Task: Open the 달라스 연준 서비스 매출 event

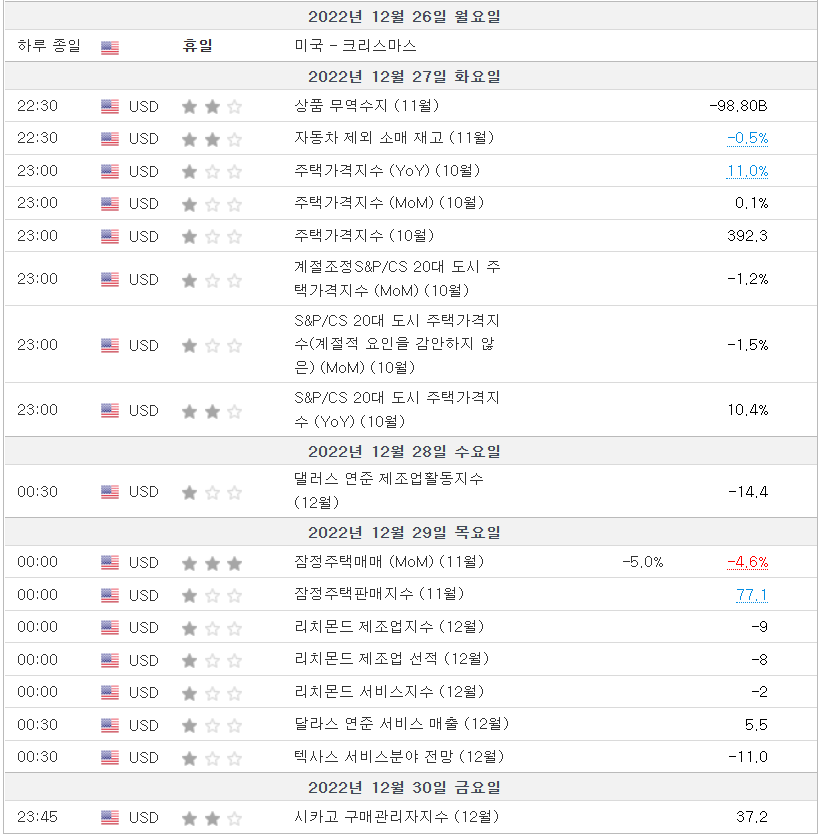Action: point(401,724)
